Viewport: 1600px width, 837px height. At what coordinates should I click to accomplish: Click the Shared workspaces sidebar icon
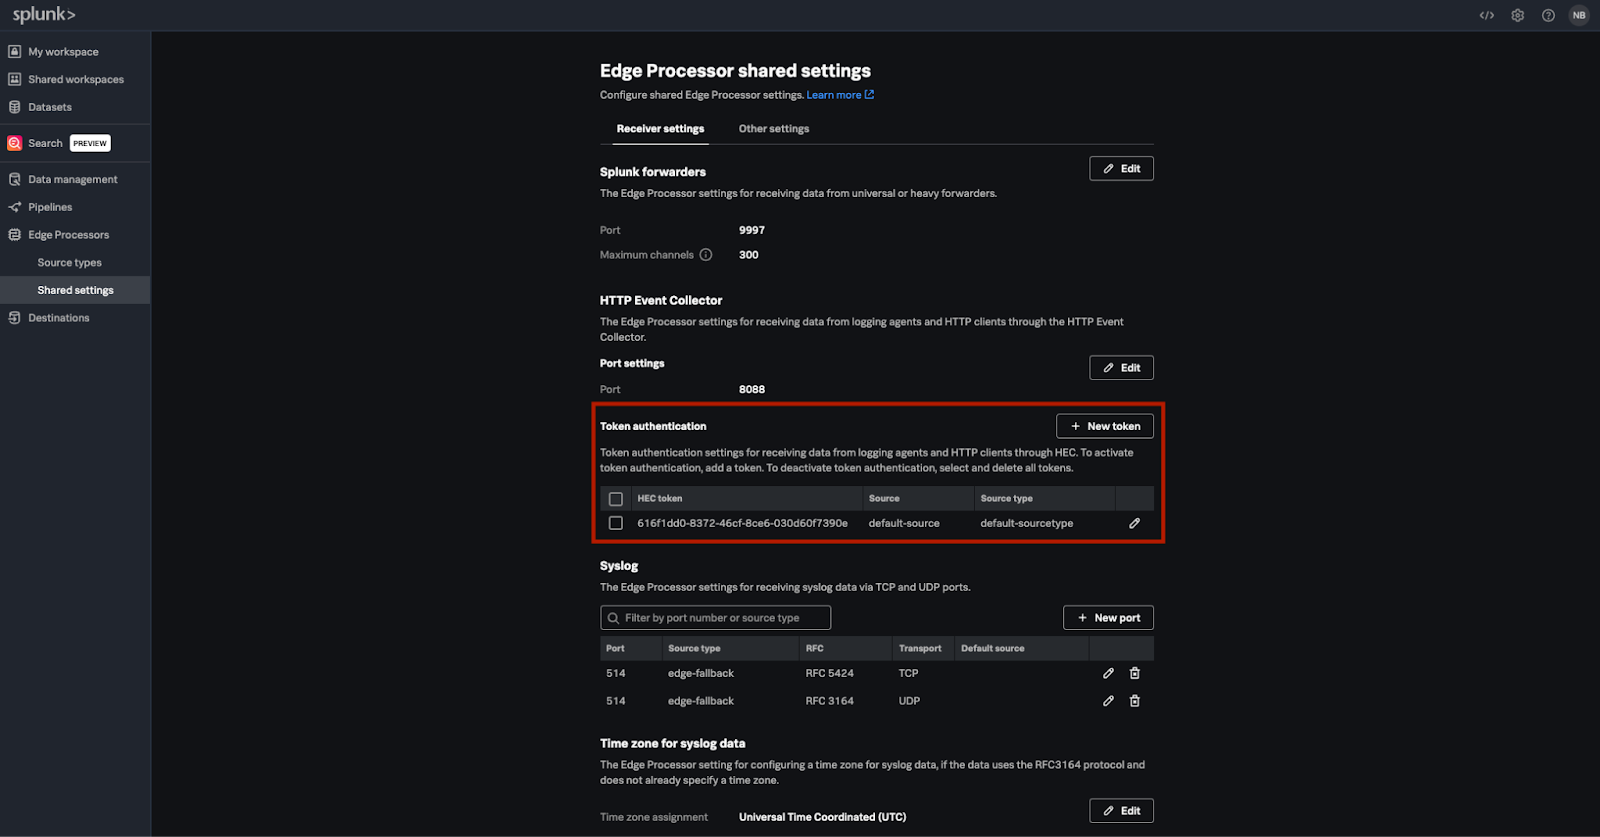[x=15, y=79]
